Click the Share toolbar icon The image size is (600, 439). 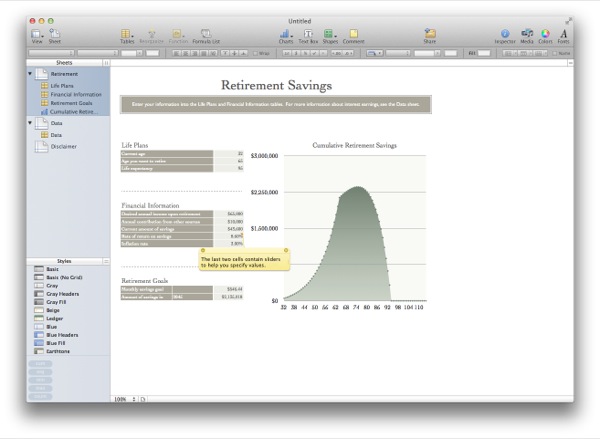click(x=430, y=36)
